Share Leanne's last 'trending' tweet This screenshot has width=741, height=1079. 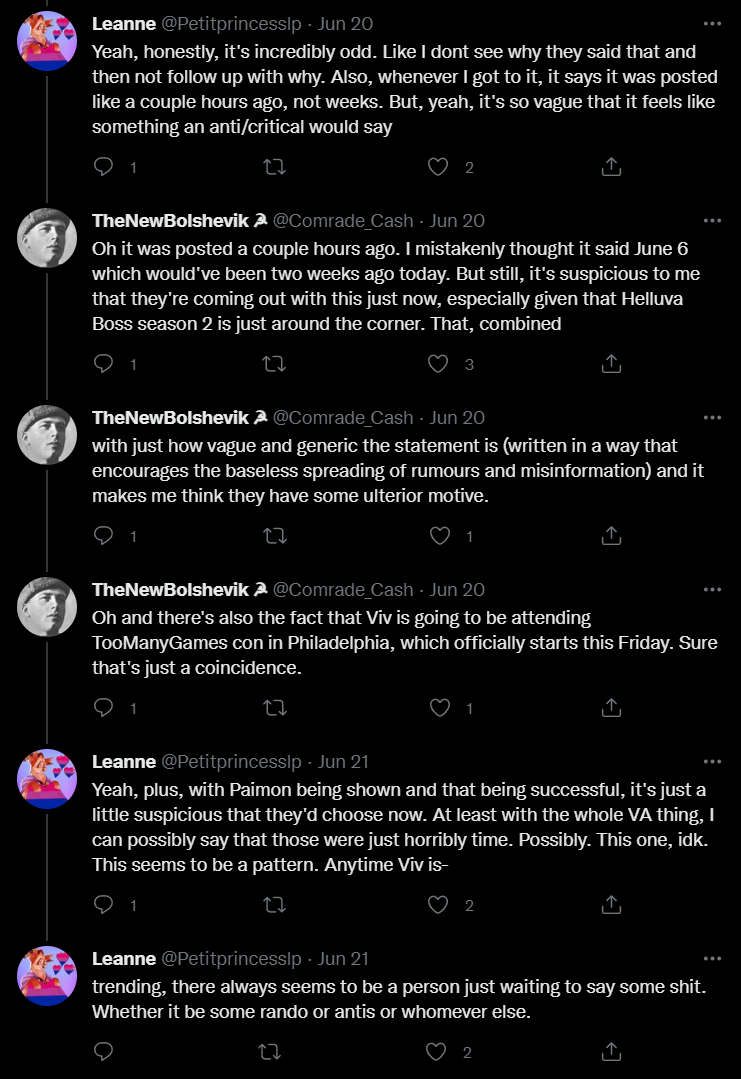[x=611, y=1051]
